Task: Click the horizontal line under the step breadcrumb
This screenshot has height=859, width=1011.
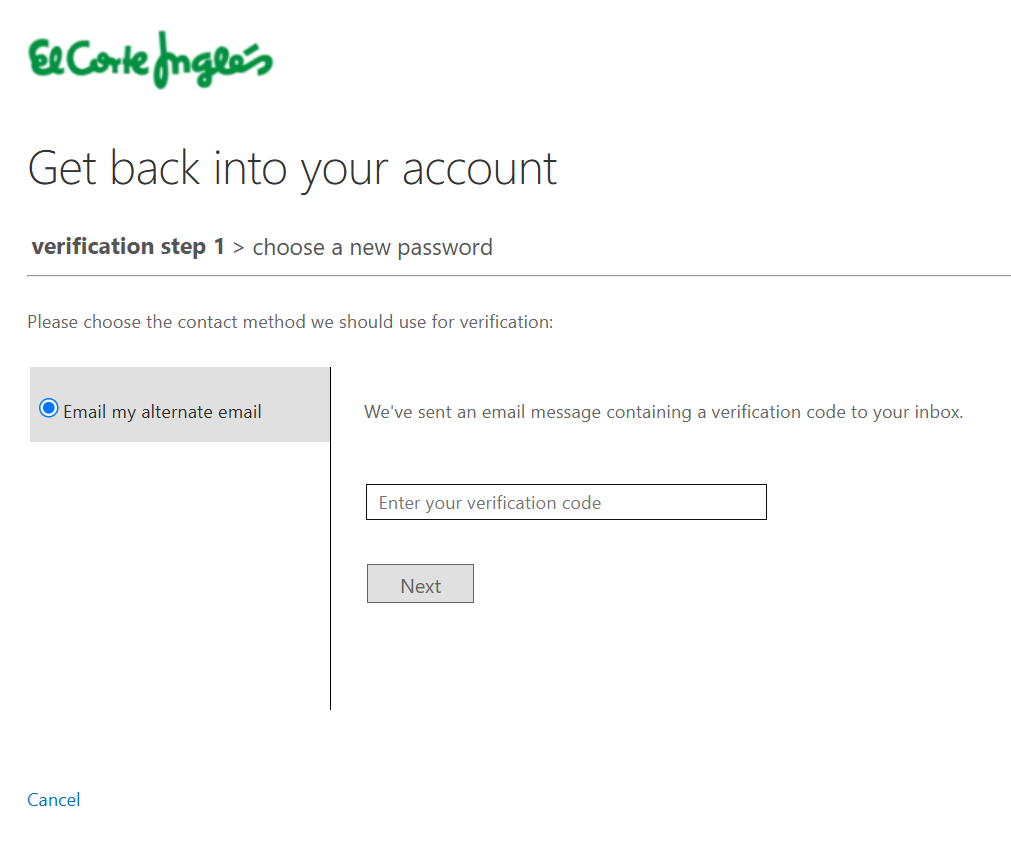Action: click(519, 275)
